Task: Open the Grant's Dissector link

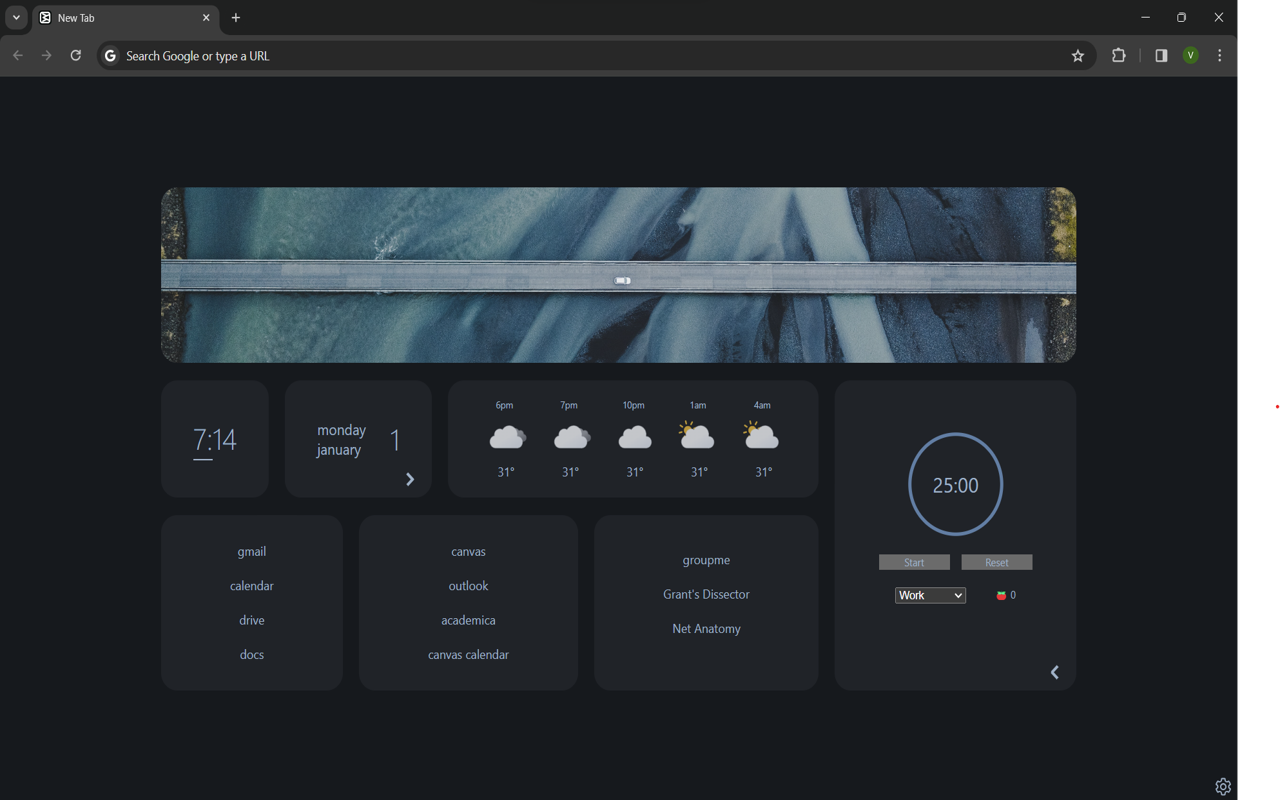Action: (706, 594)
